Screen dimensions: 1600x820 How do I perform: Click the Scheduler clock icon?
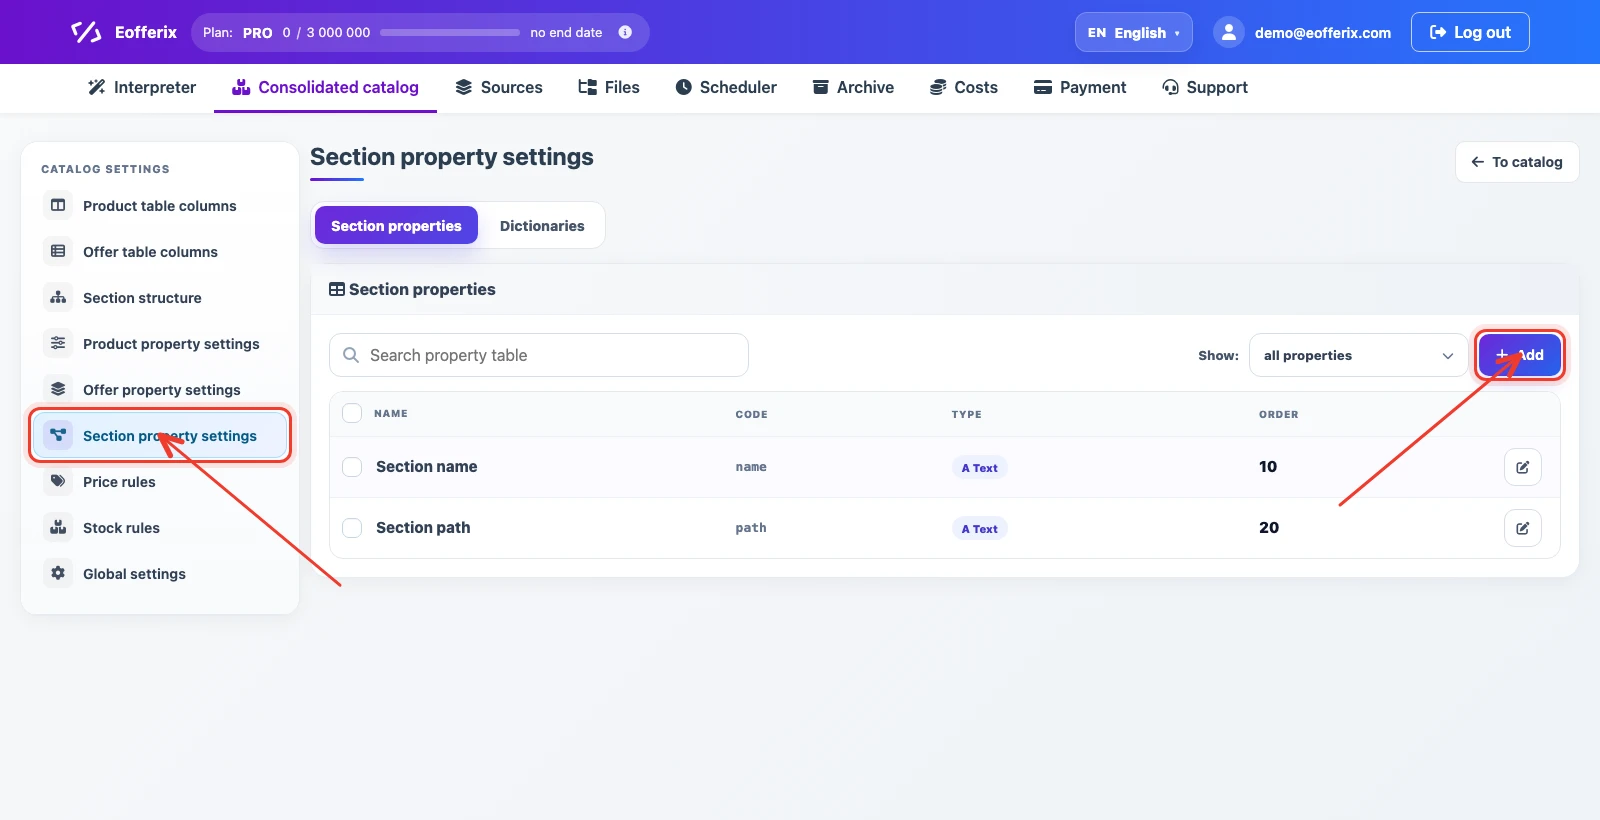[684, 87]
